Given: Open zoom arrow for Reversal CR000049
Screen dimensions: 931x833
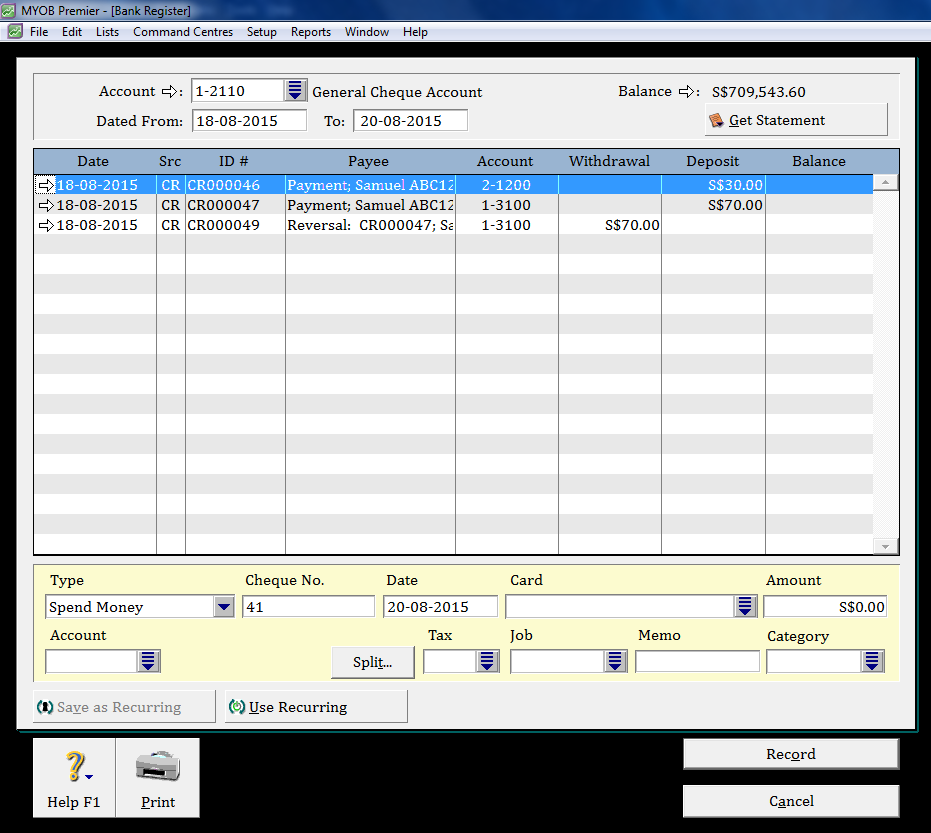Looking at the screenshot, I should click(x=46, y=225).
